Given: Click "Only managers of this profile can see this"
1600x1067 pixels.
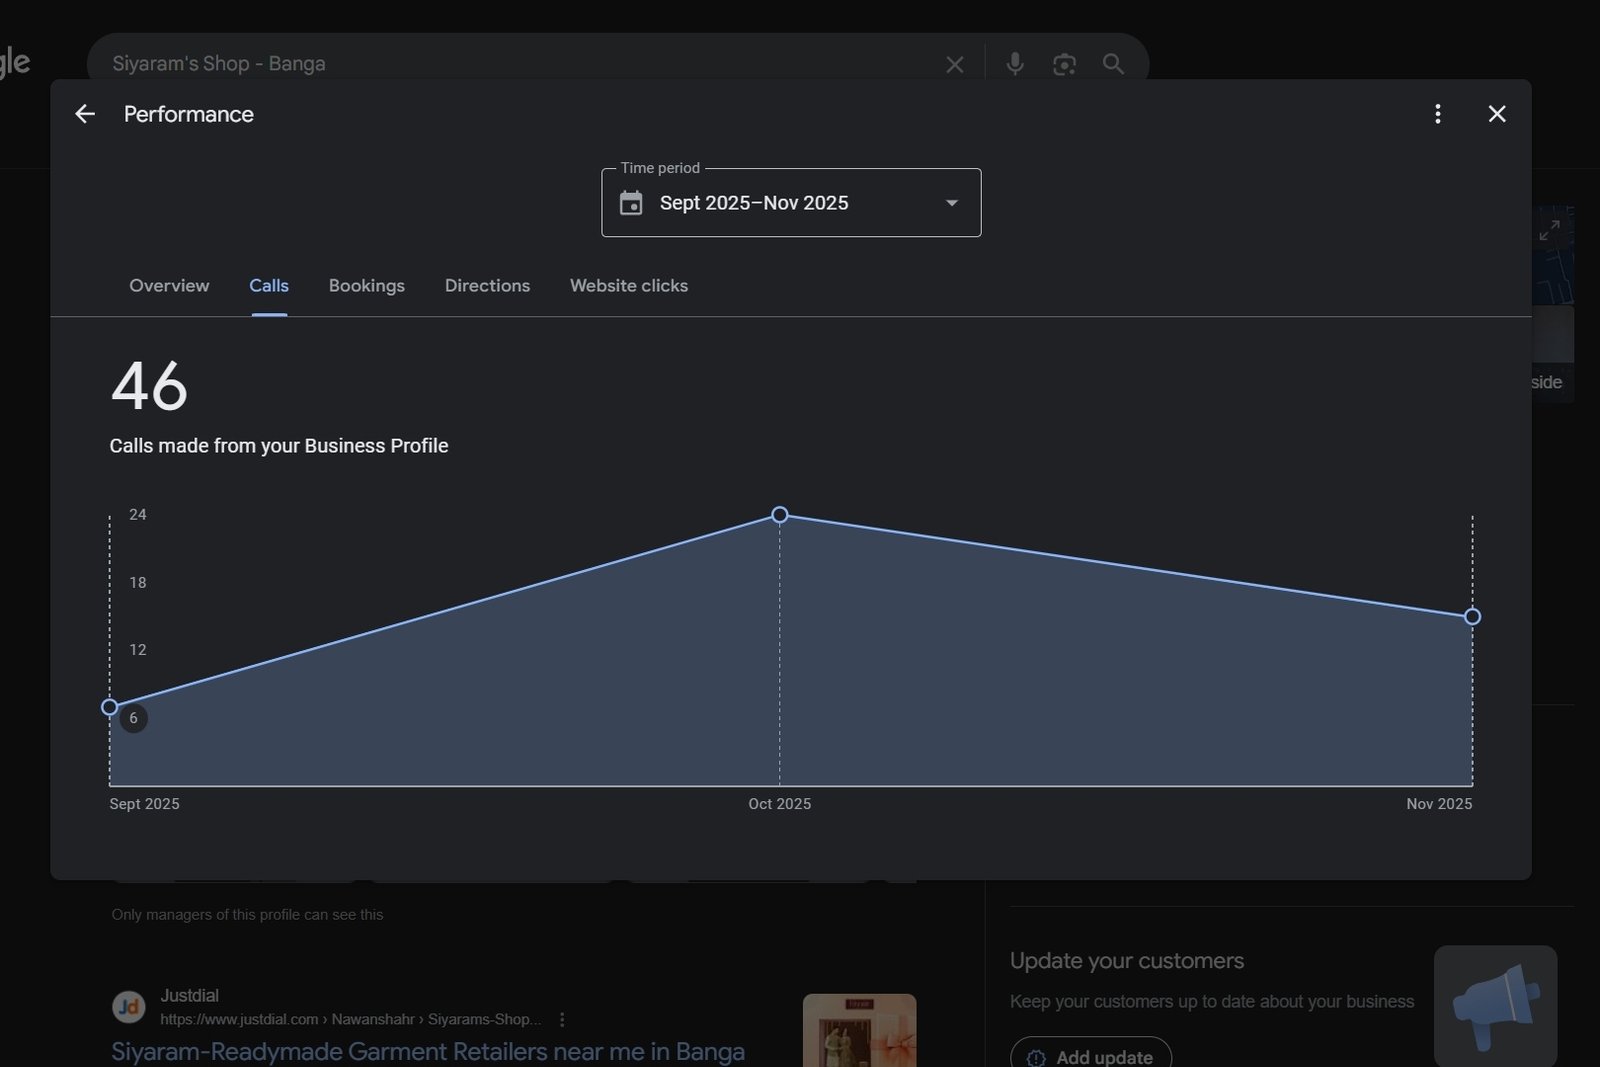Looking at the screenshot, I should click(x=247, y=915).
